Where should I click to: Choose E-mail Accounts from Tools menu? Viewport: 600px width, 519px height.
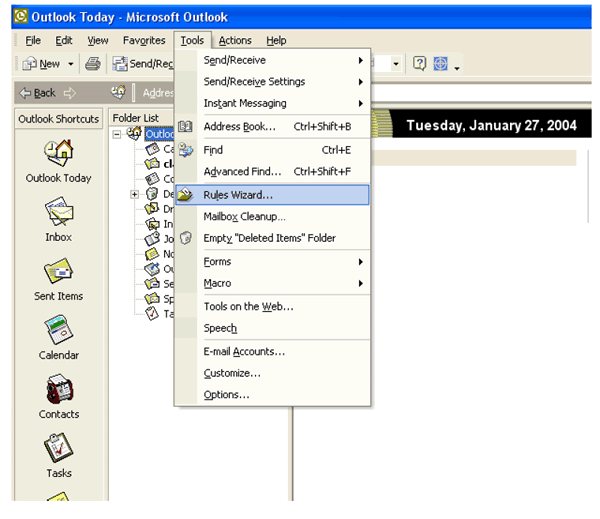click(x=272, y=351)
